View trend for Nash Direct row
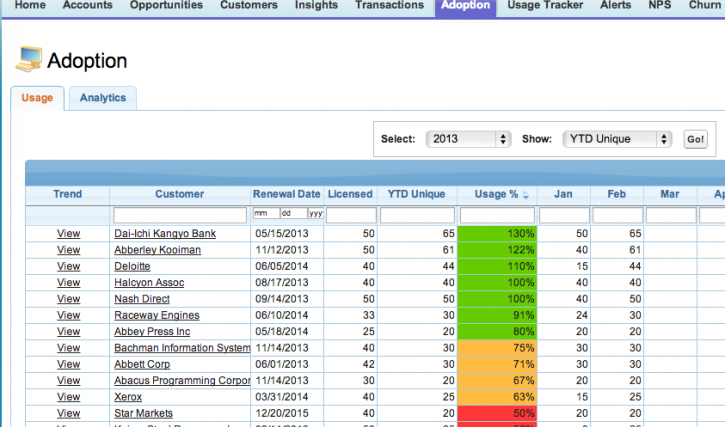 click(68, 299)
